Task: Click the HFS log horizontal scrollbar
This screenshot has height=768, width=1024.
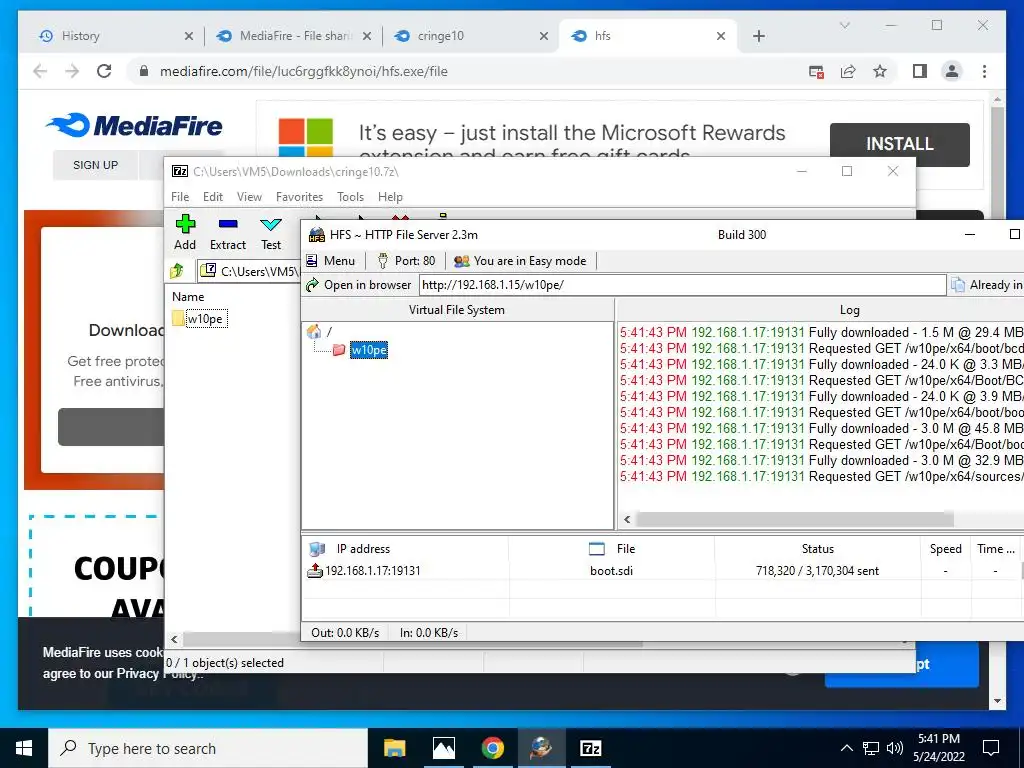Action: coord(795,520)
